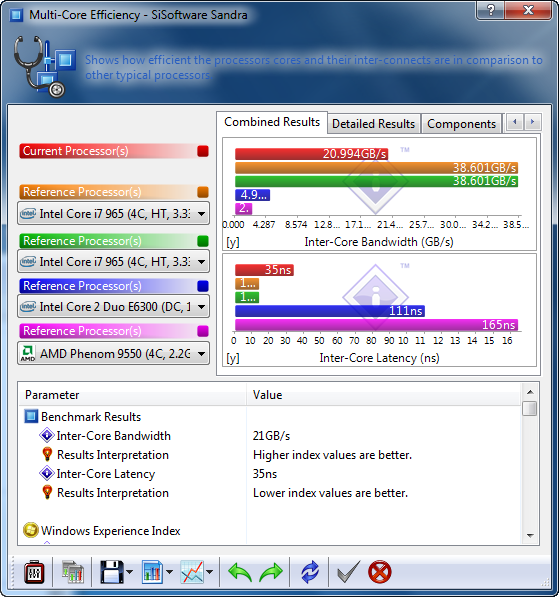This screenshot has height=597, width=559.
Task: Click the green forward arrow
Action: (x=271, y=572)
